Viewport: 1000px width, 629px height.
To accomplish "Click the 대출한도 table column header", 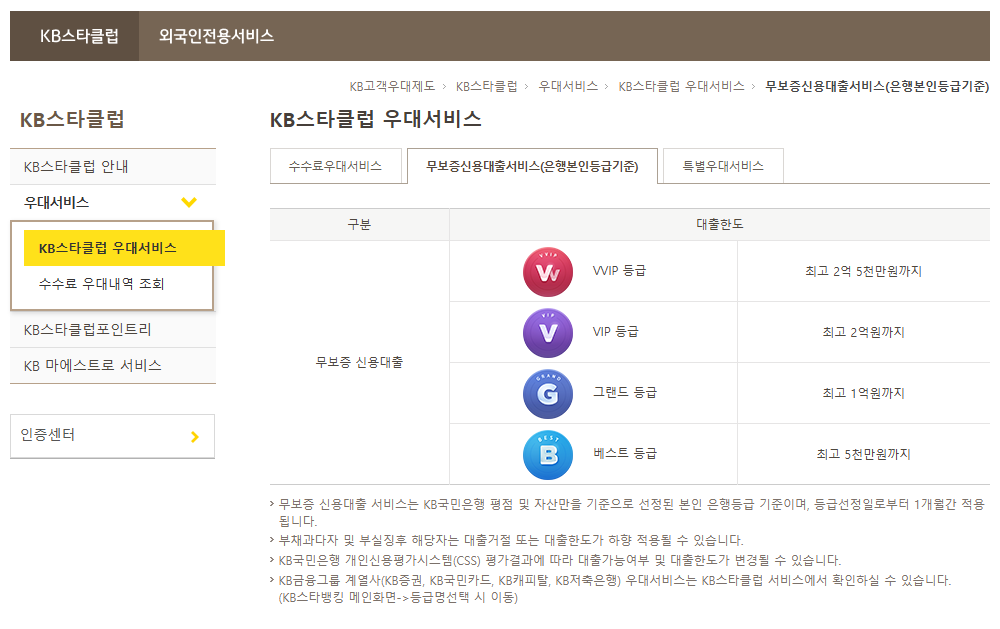I will [719, 224].
